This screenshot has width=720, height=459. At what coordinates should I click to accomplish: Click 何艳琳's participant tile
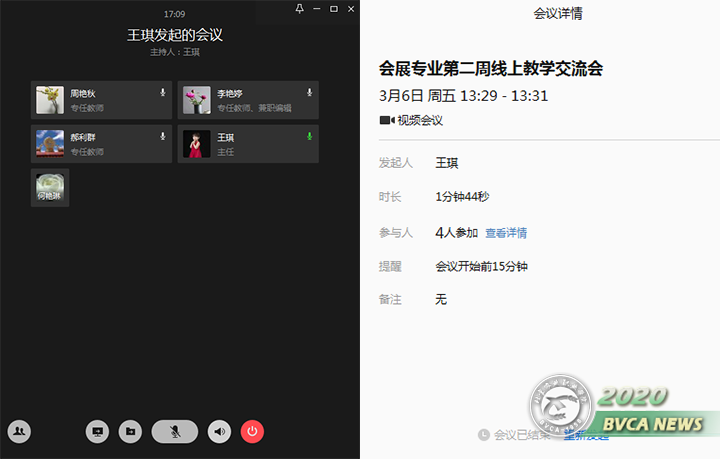point(50,187)
